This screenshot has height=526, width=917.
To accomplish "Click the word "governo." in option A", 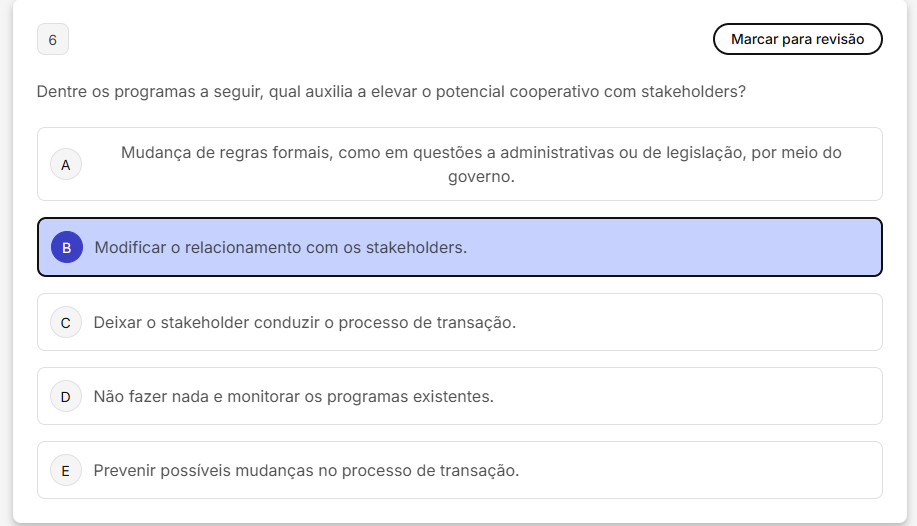I will coord(481,177).
